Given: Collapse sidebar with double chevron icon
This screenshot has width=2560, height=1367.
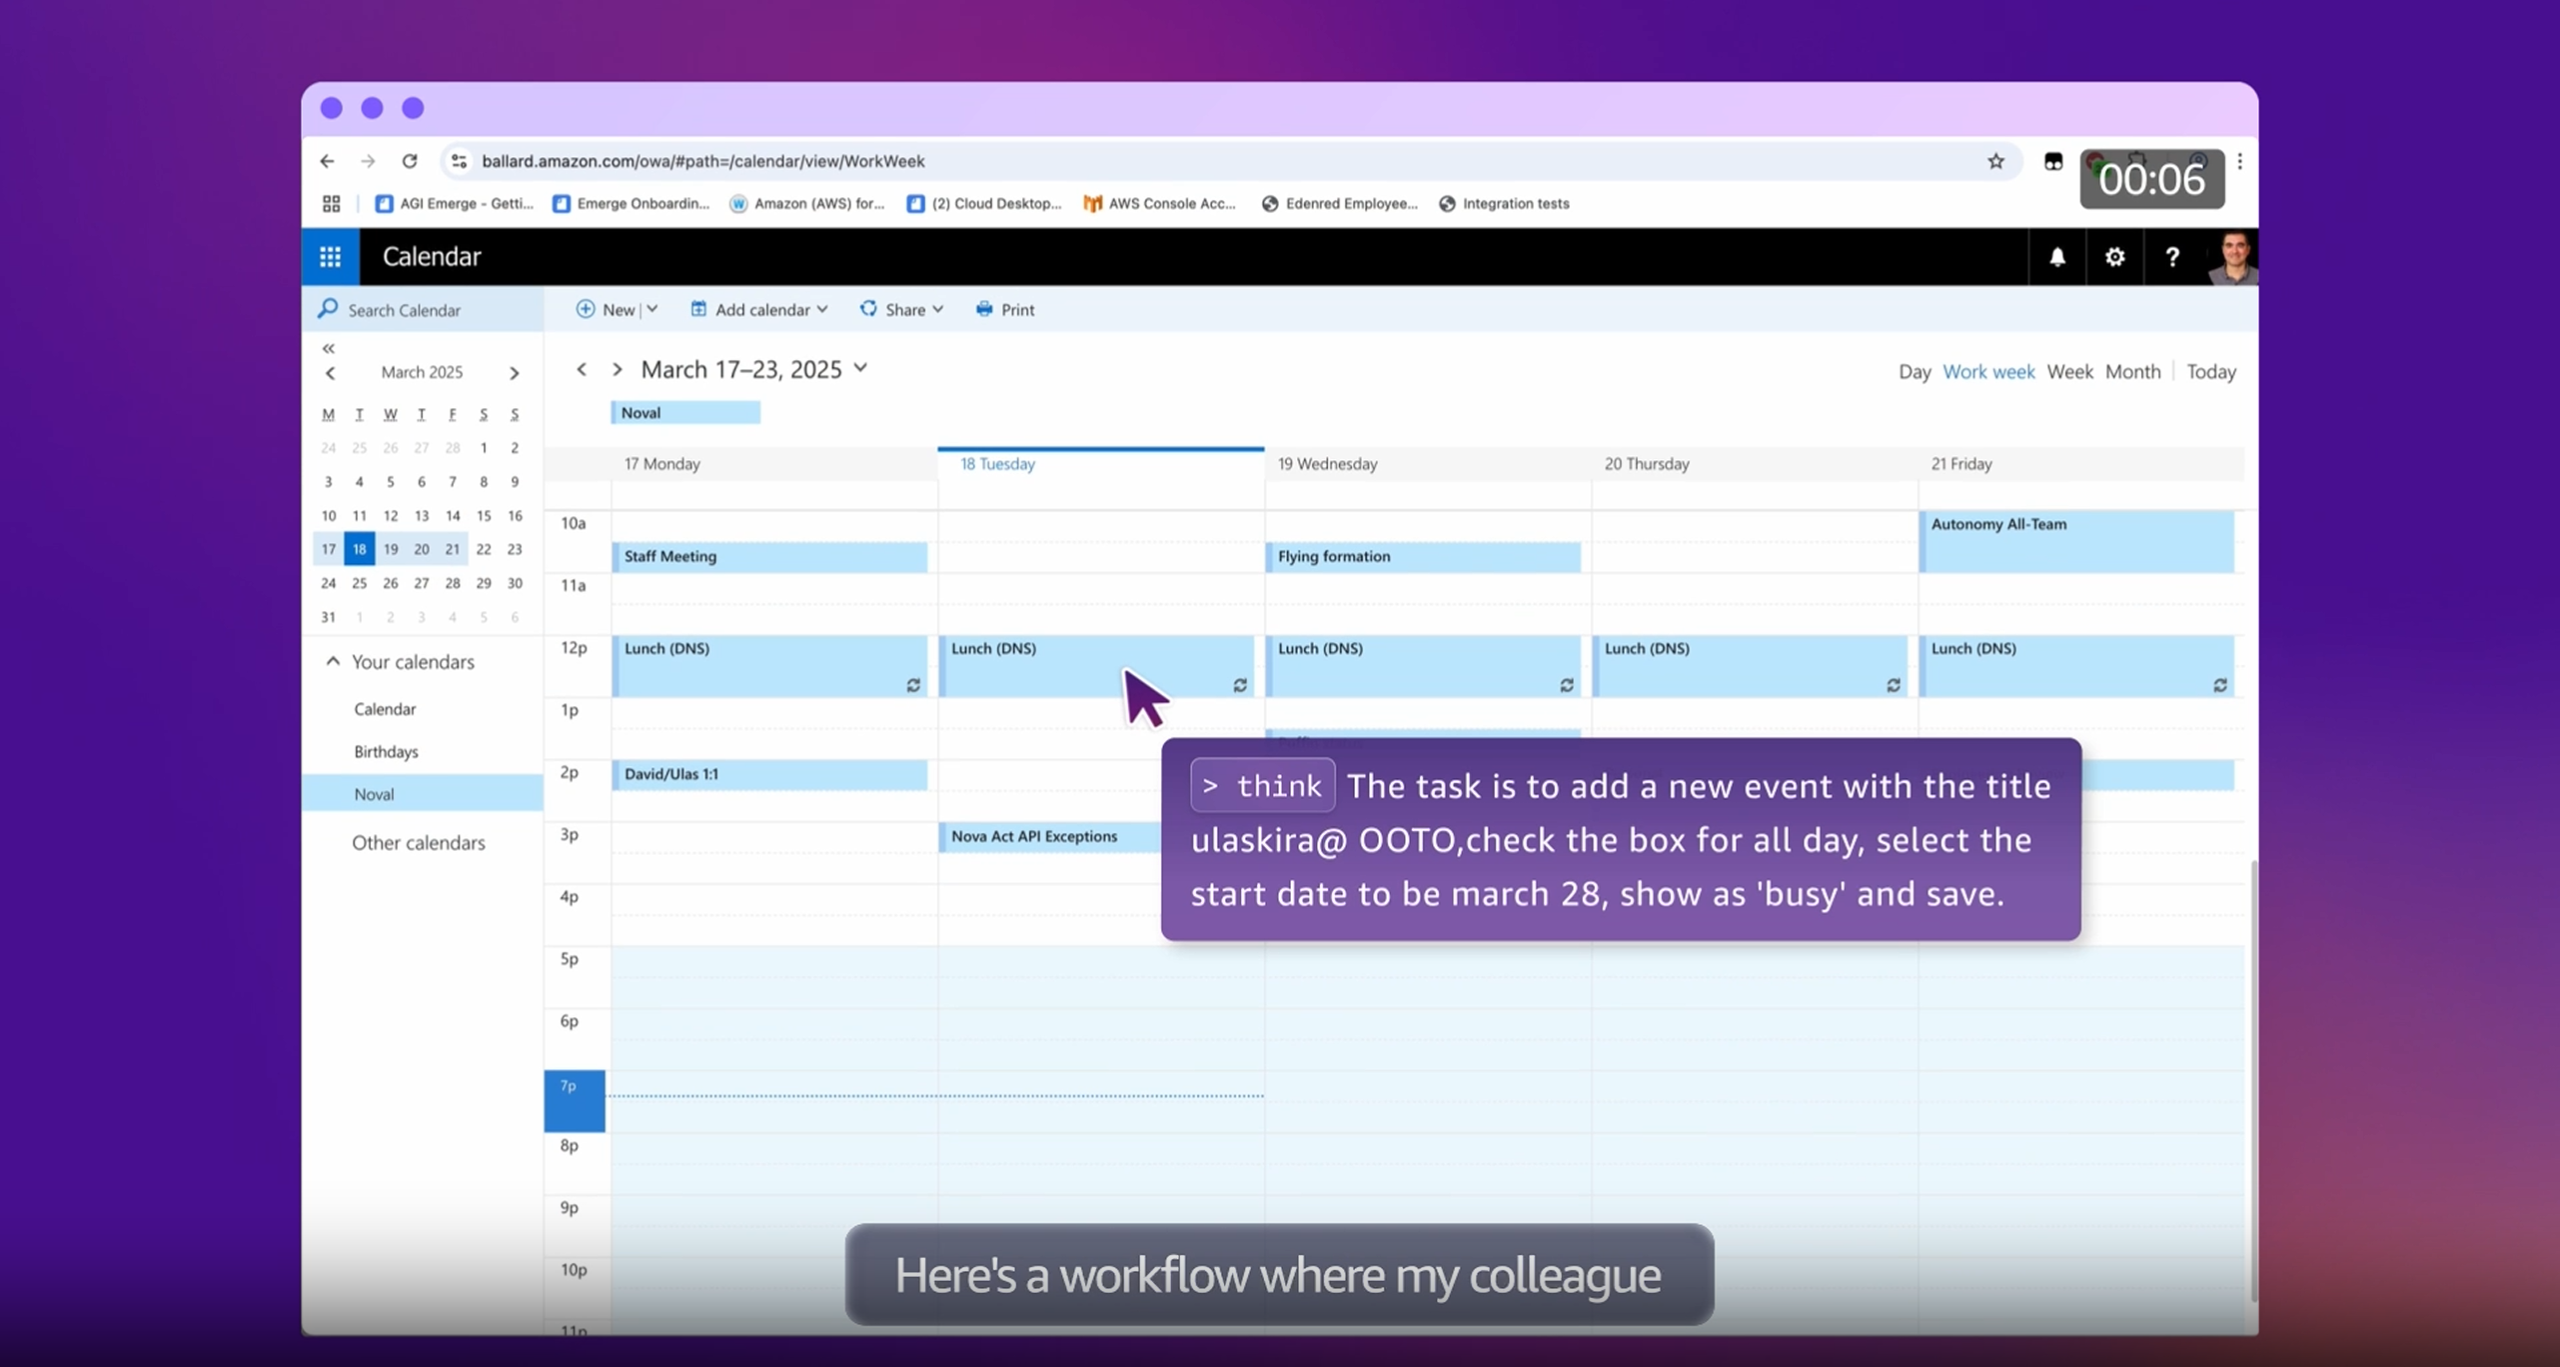Looking at the screenshot, I should 328,348.
